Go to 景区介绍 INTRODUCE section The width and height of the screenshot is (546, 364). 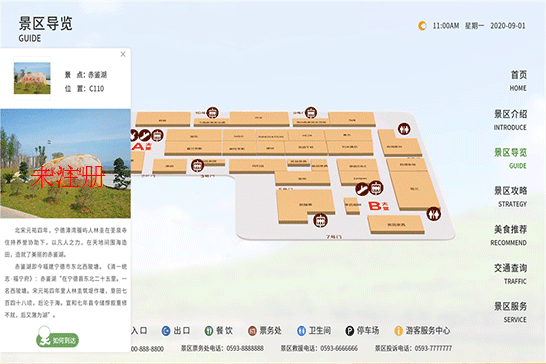tap(510, 120)
